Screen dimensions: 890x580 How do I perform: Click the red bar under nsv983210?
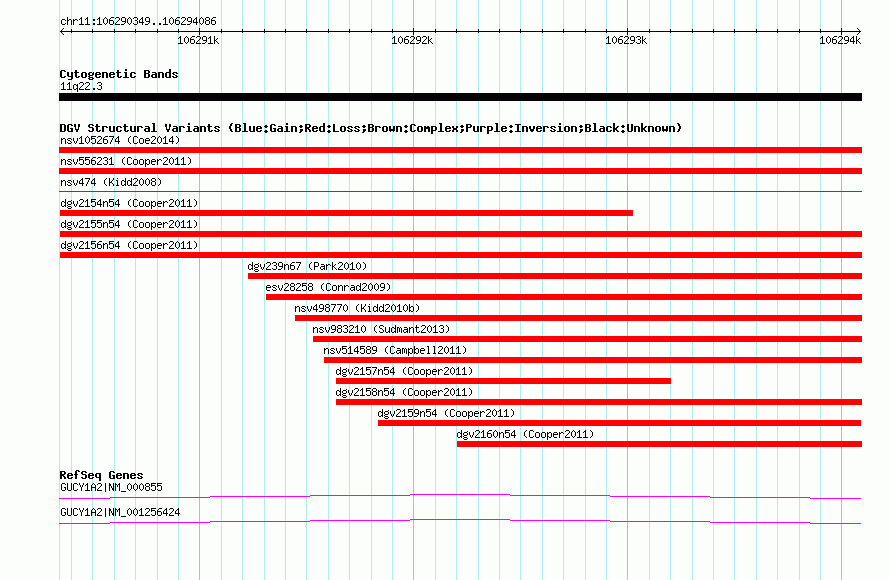(x=587, y=339)
